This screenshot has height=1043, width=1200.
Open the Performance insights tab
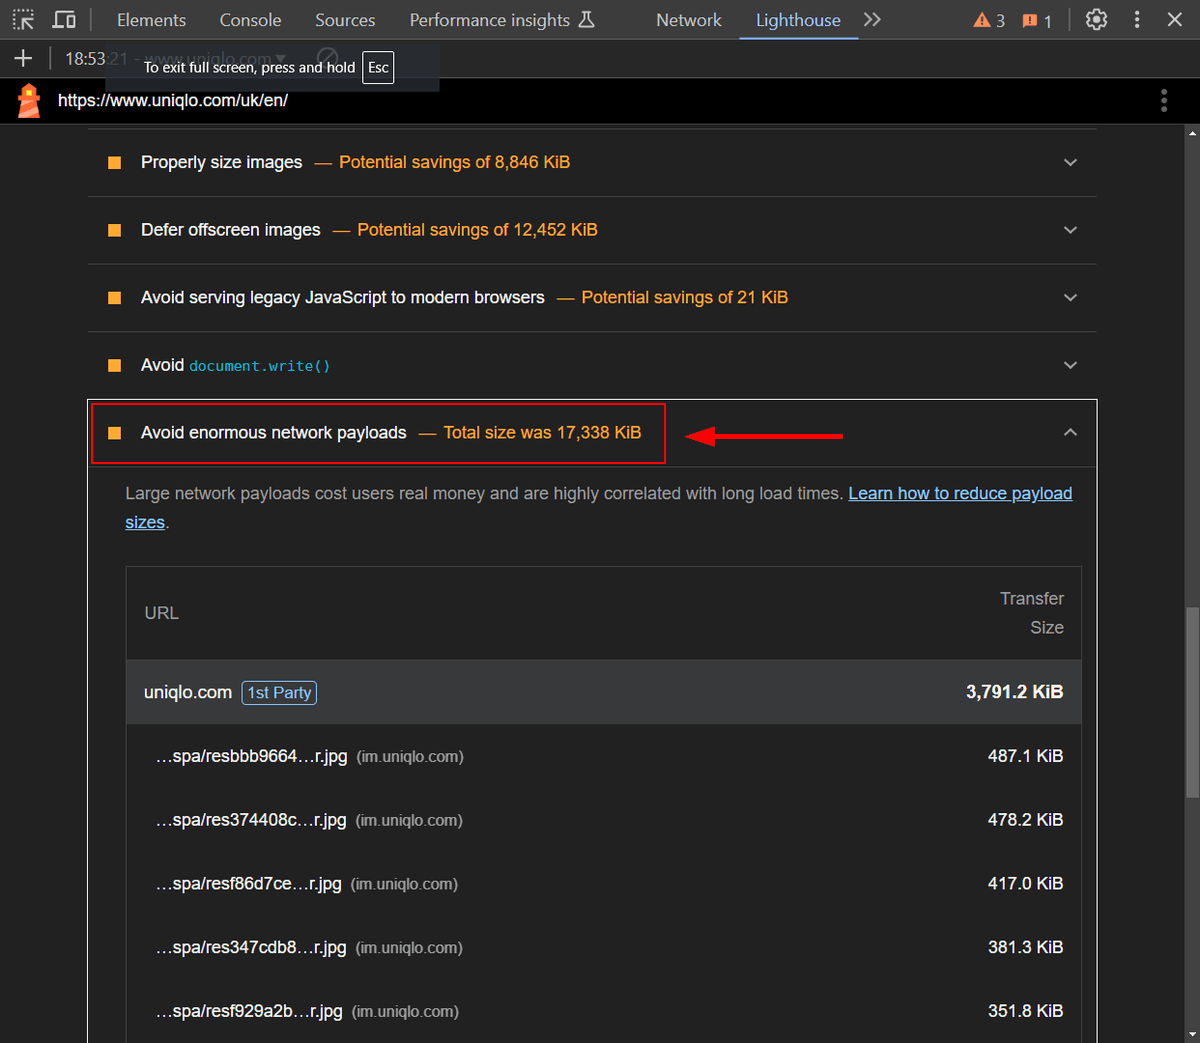coord(502,20)
